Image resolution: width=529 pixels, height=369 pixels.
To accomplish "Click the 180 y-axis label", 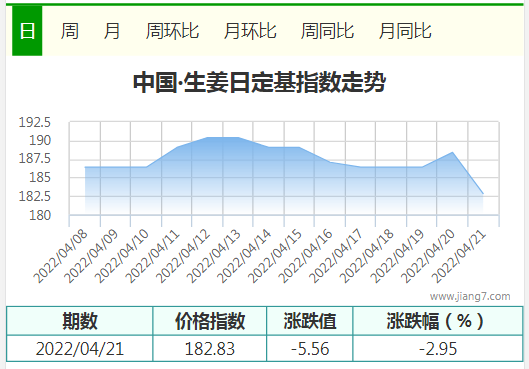I will (40, 215).
